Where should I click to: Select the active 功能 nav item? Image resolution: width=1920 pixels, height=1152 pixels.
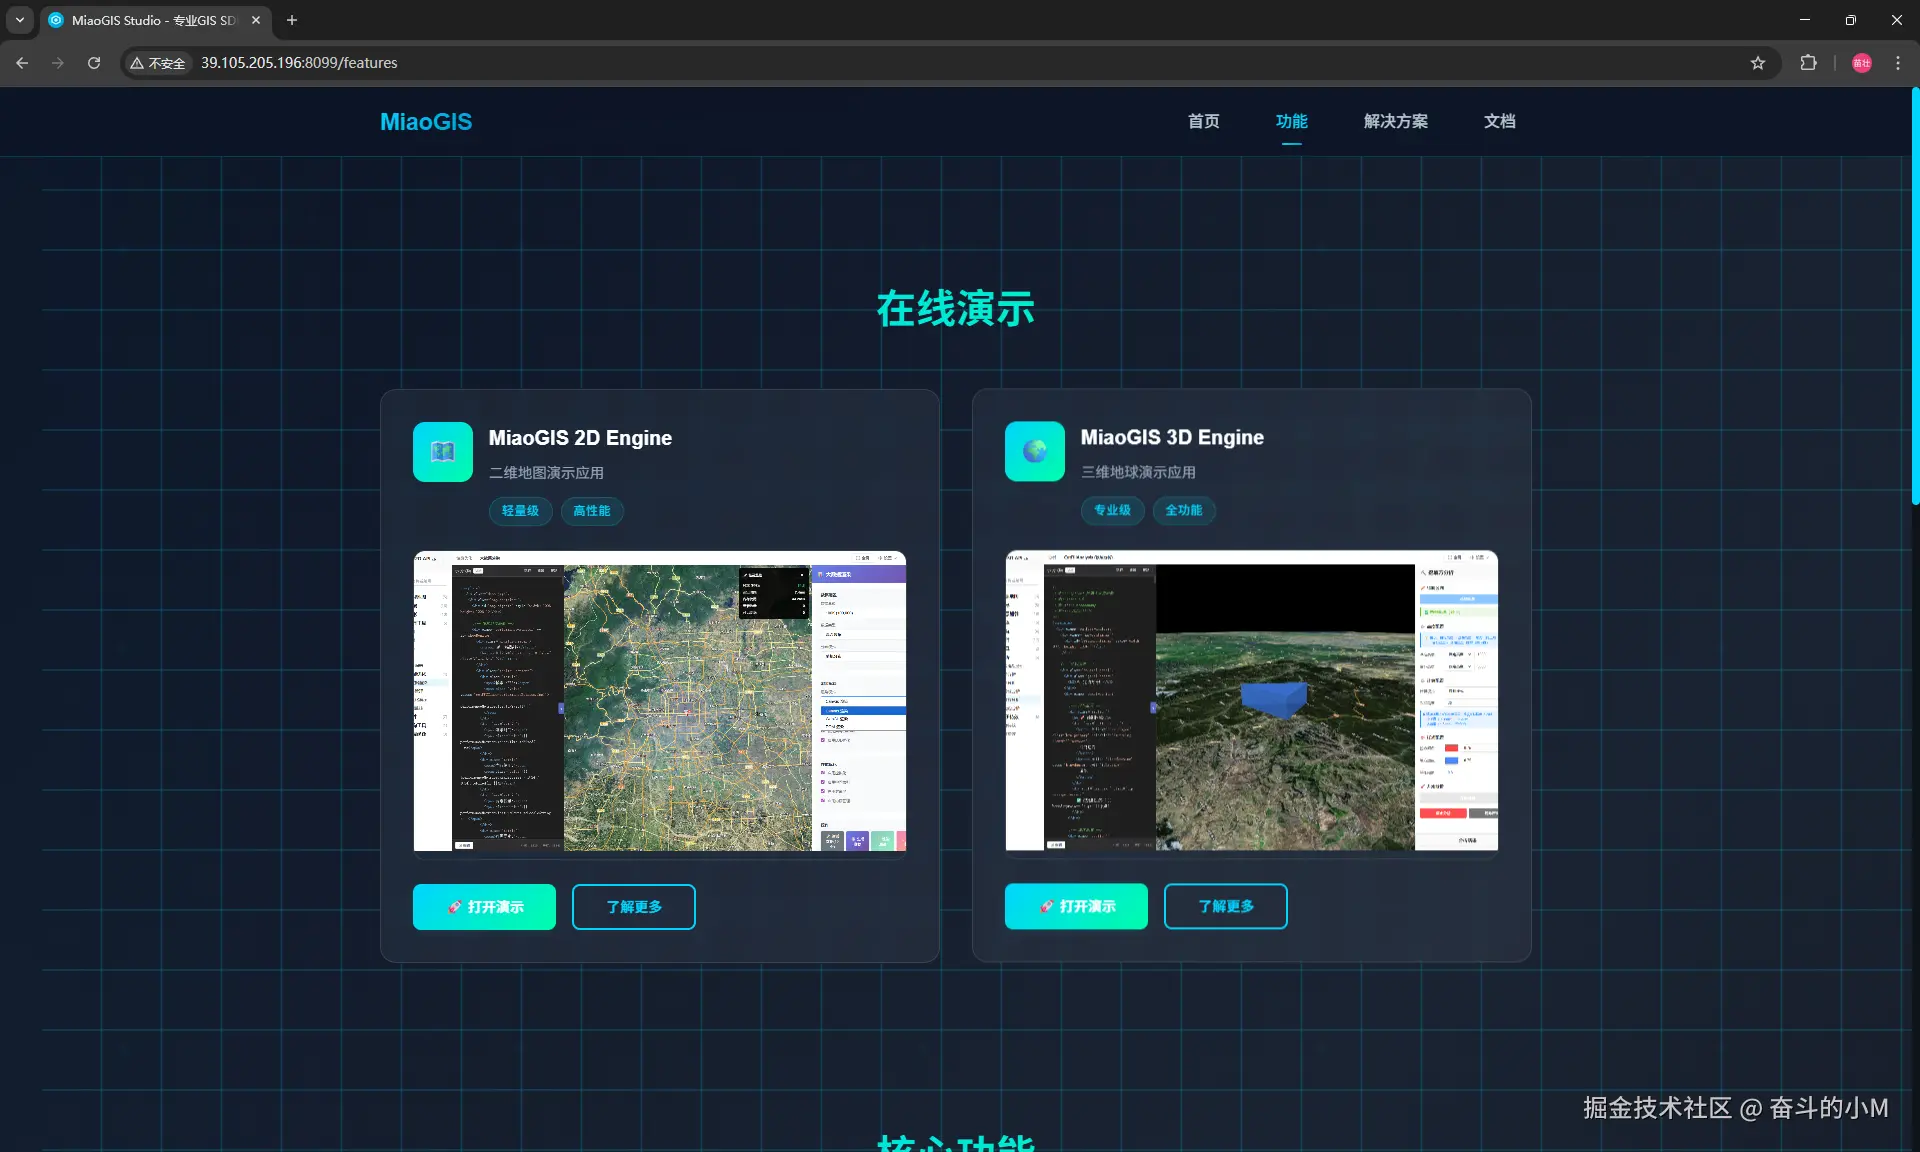pyautogui.click(x=1291, y=121)
